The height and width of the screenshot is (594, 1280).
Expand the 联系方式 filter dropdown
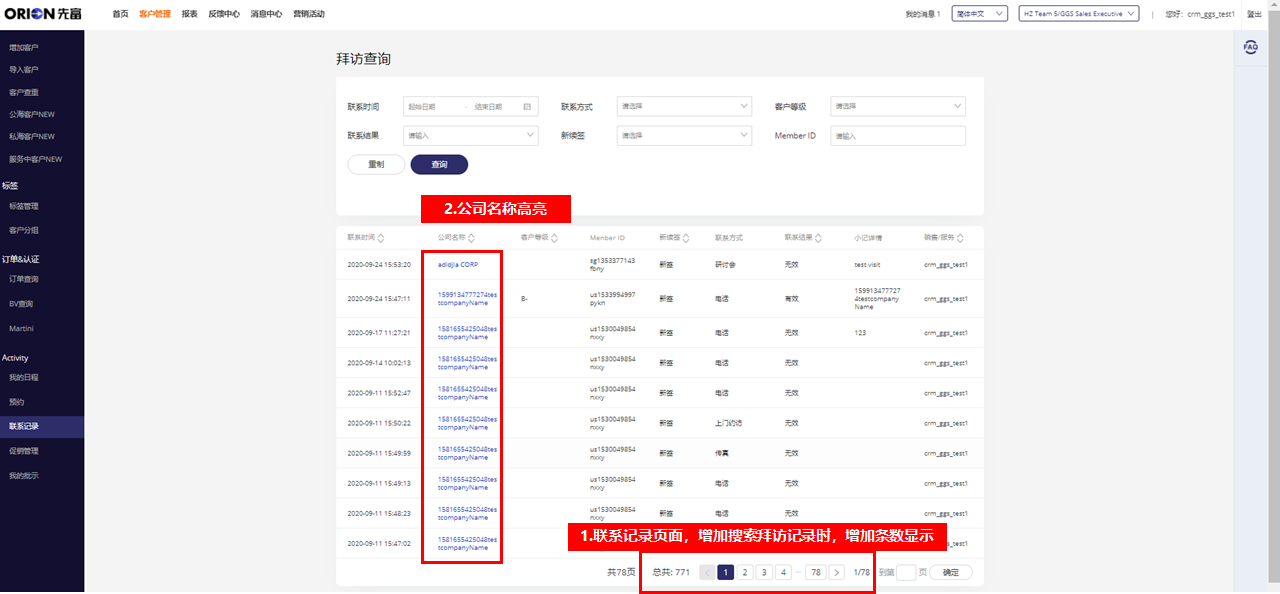pos(684,106)
